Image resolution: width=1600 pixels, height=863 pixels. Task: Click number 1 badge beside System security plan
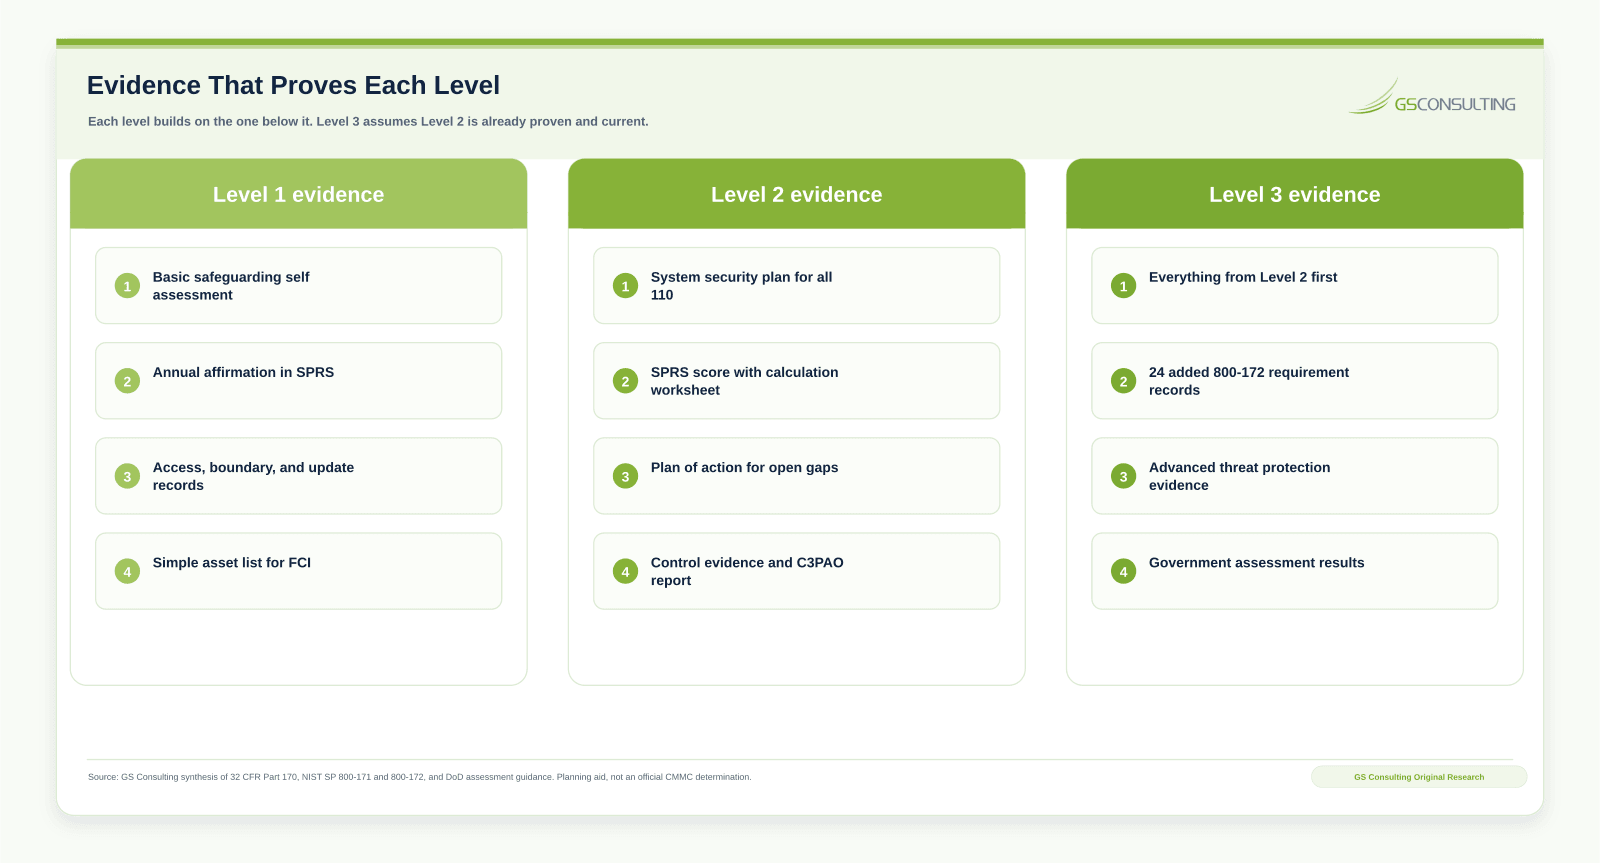click(x=625, y=286)
